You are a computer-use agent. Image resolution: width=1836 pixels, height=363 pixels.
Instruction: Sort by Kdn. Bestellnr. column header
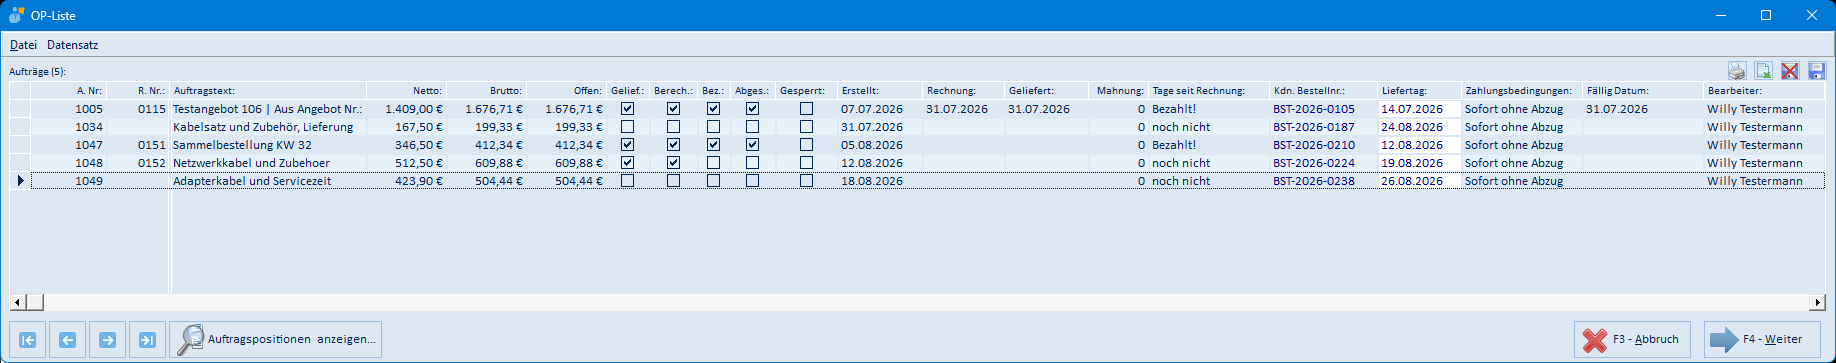tap(1324, 91)
